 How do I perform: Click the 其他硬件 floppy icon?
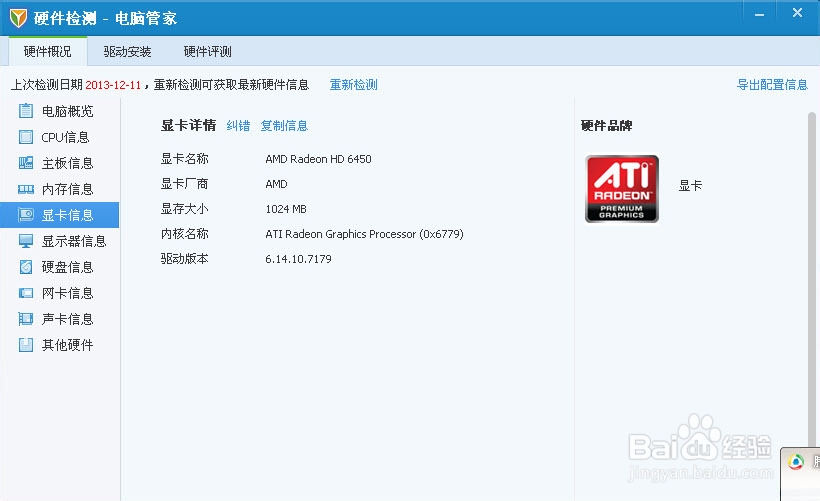pyautogui.click(x=26, y=345)
